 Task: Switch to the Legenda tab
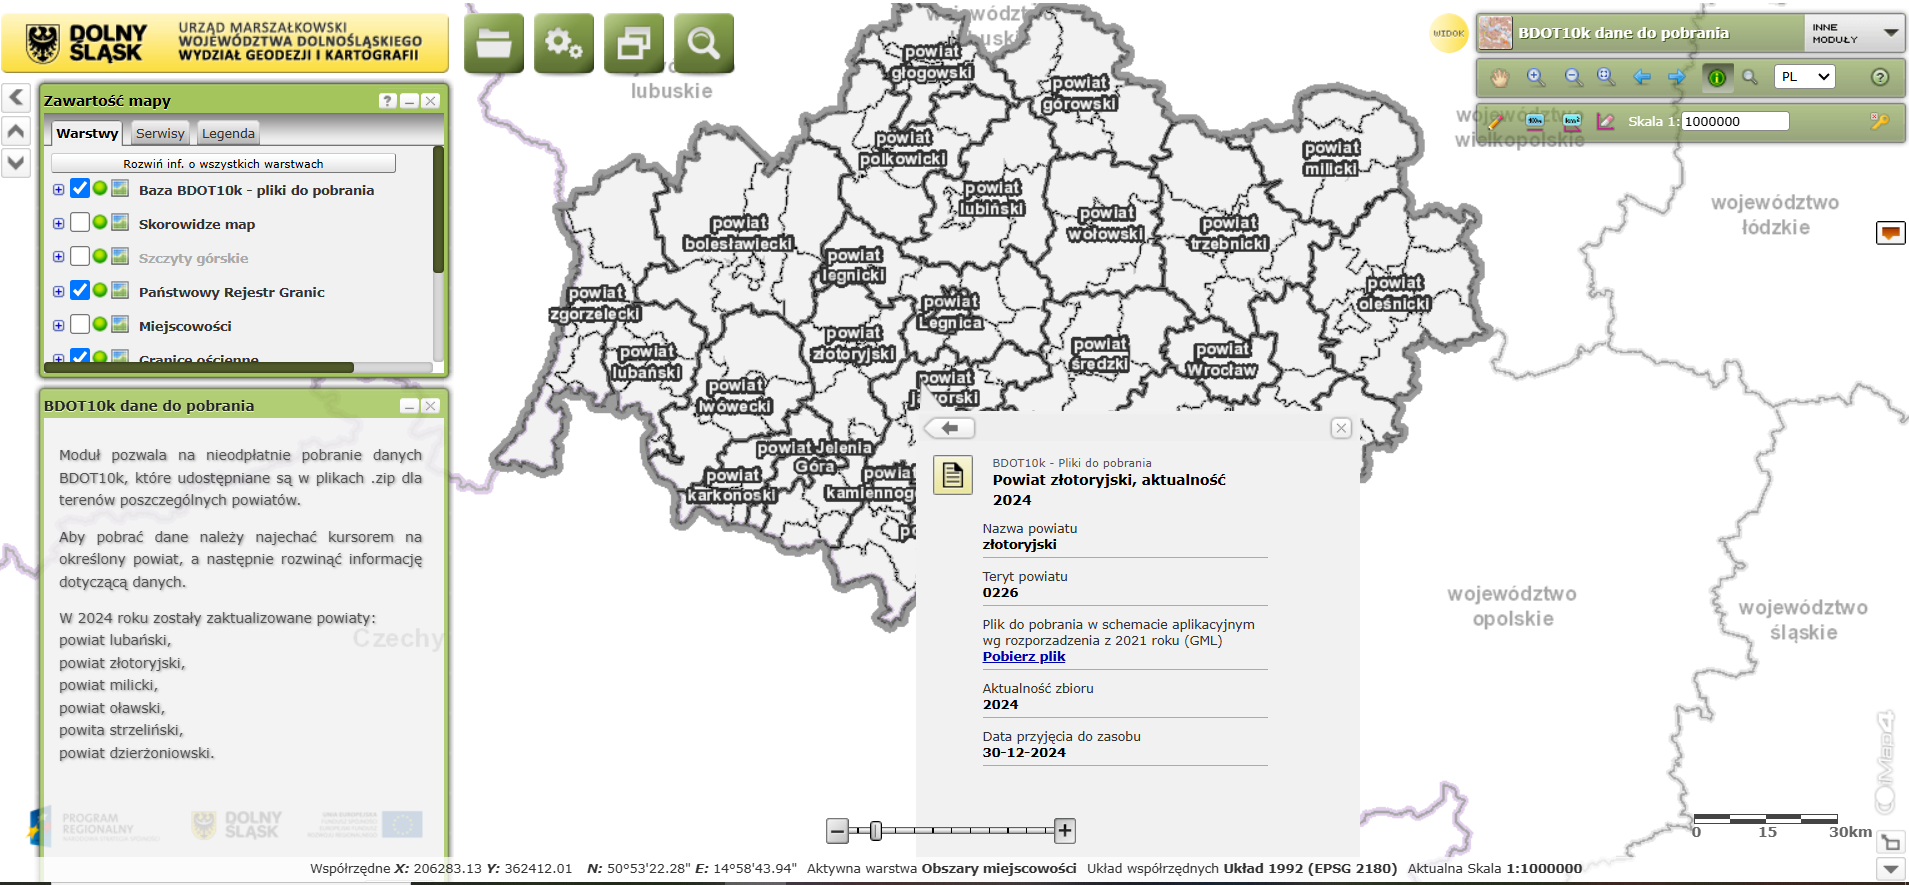click(x=228, y=133)
